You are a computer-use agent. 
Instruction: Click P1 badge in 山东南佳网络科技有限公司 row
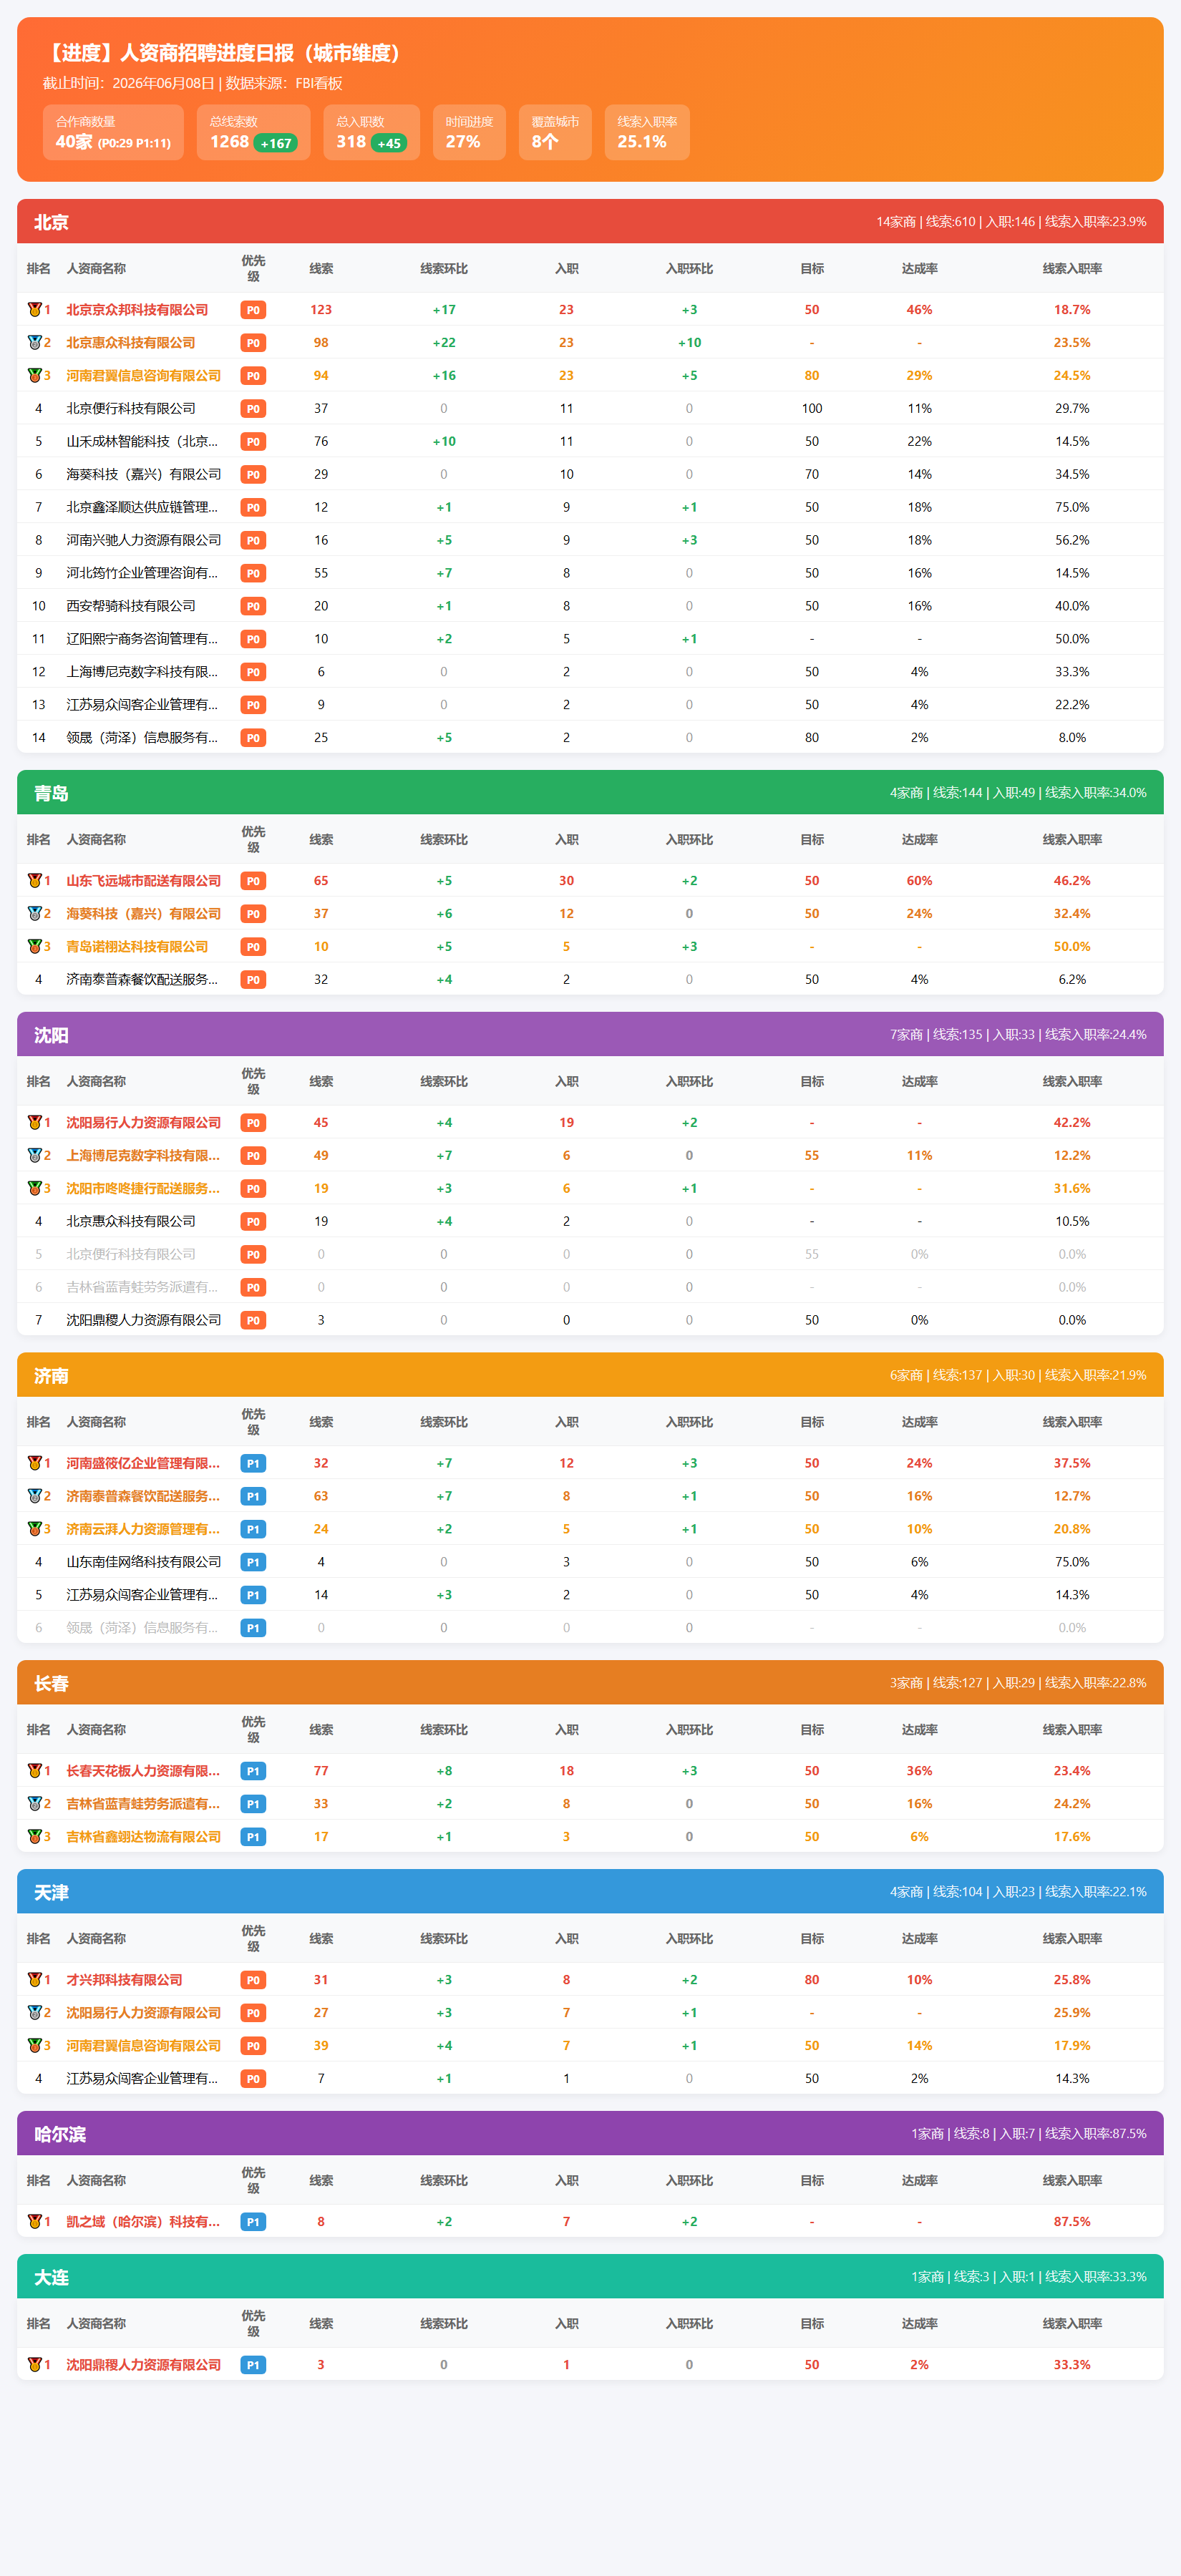point(253,1562)
